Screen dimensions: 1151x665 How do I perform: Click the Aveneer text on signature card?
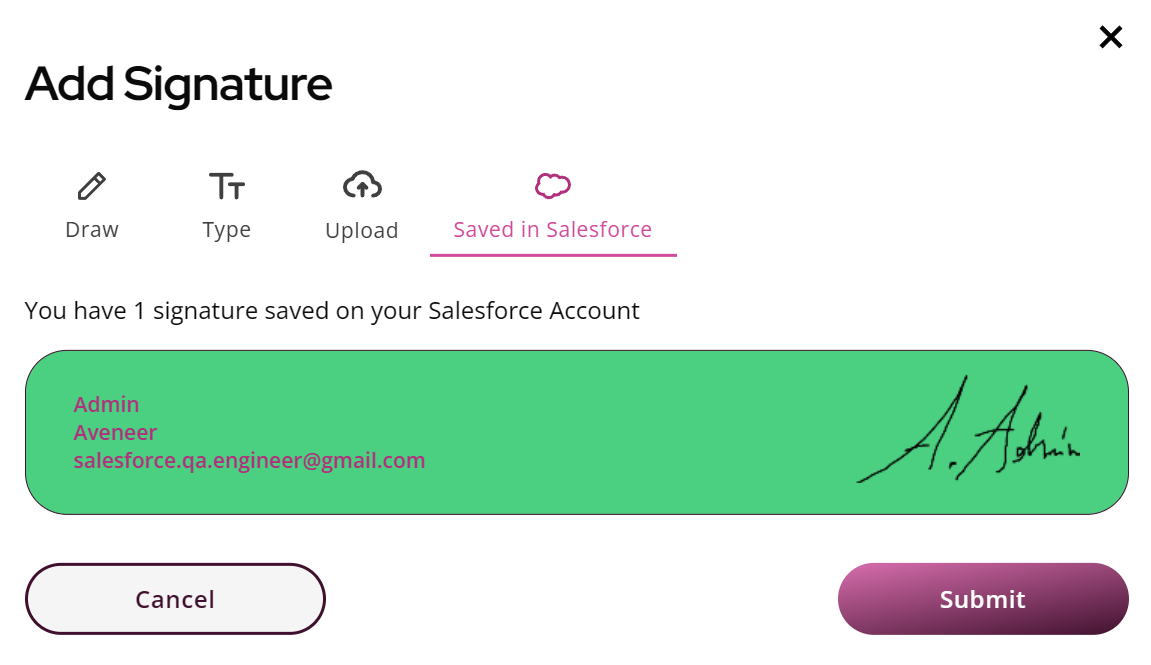115,432
